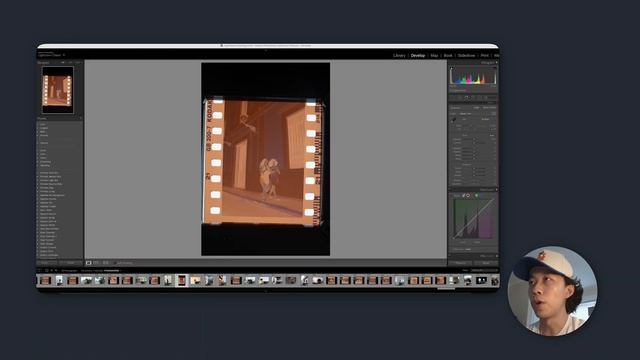Select the parametric curve icon
The width and height of the screenshot is (640, 360).
[463, 196]
